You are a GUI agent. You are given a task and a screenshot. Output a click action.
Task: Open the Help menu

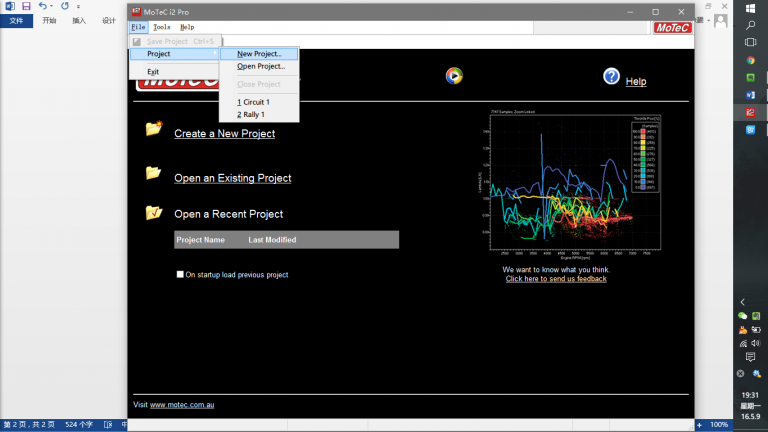pos(187,27)
